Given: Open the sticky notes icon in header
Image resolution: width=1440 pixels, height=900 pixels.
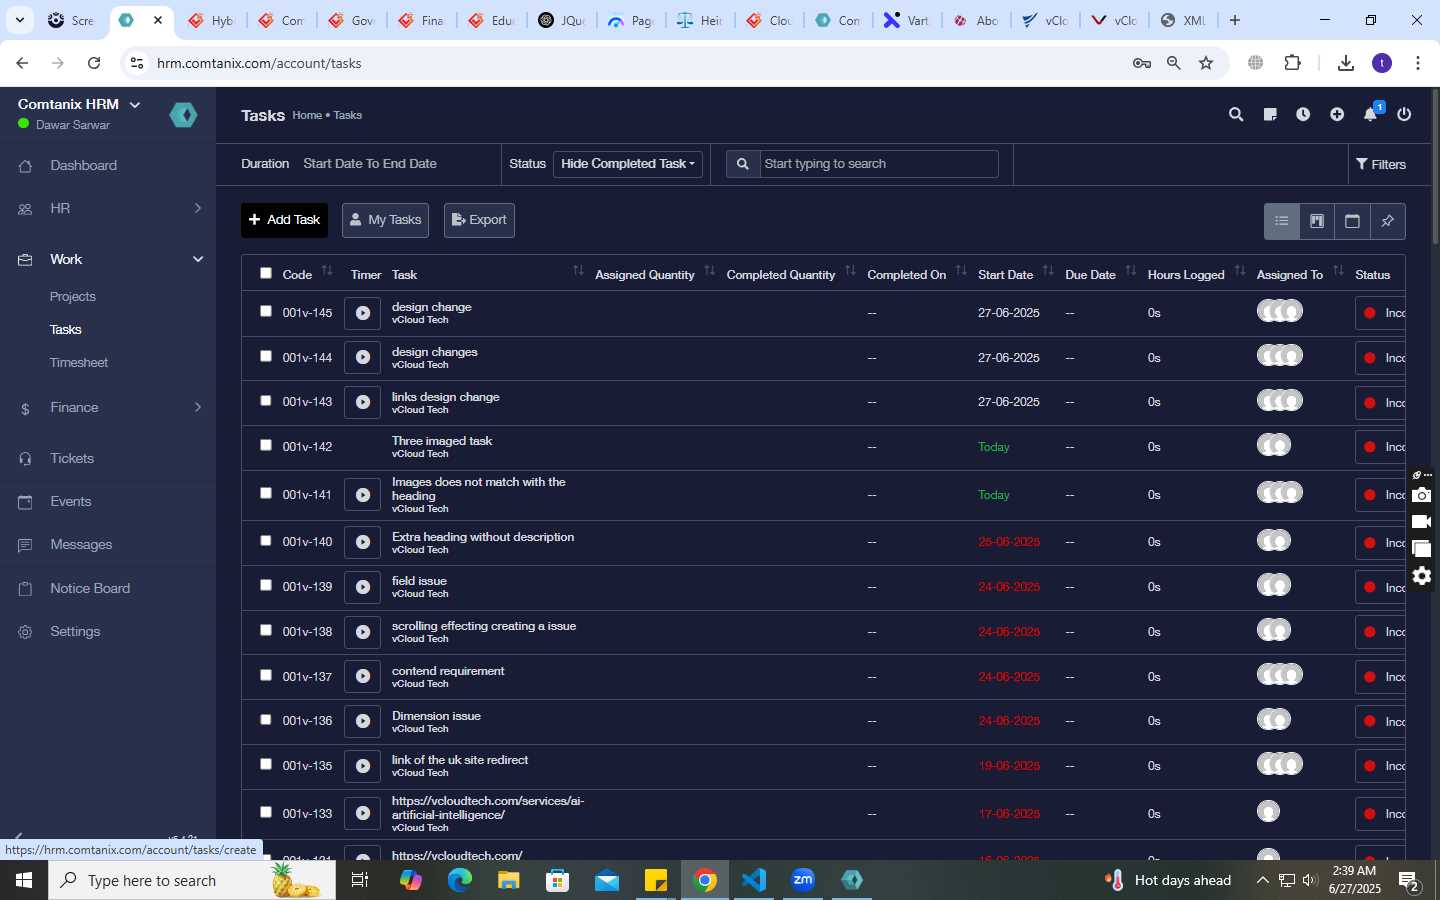Looking at the screenshot, I should point(1270,115).
